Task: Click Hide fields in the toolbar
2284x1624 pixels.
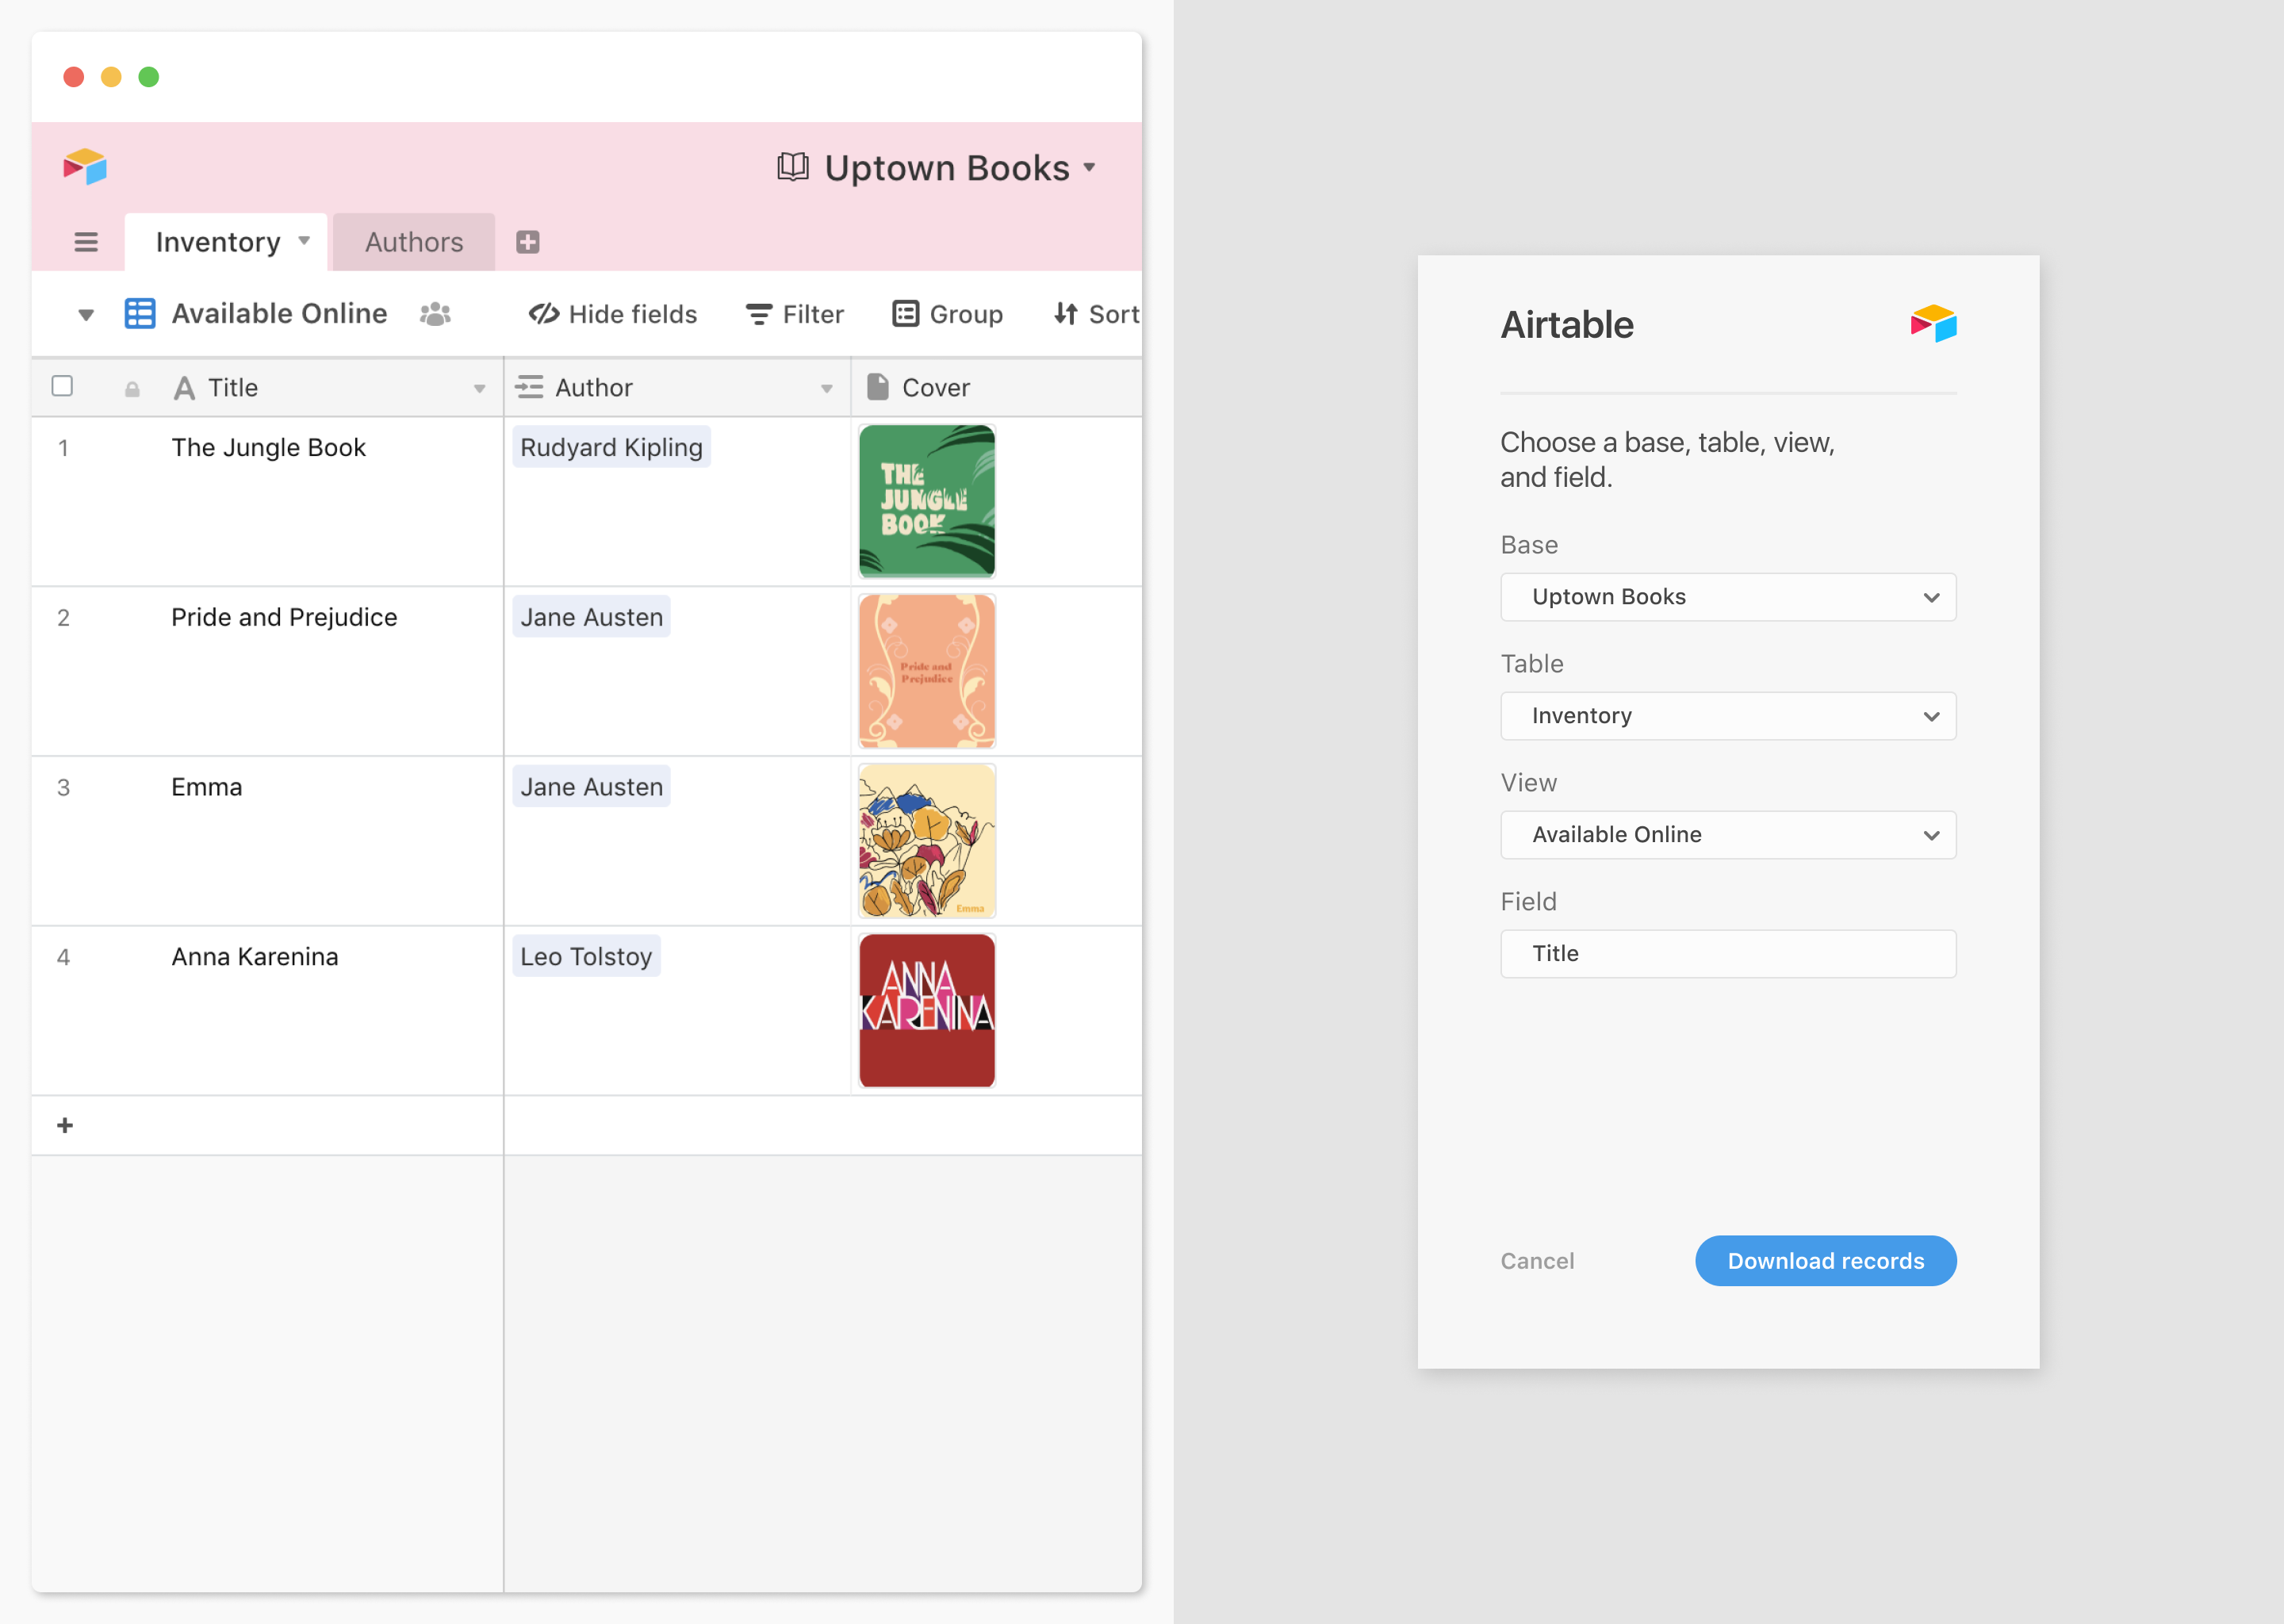Action: coord(613,314)
